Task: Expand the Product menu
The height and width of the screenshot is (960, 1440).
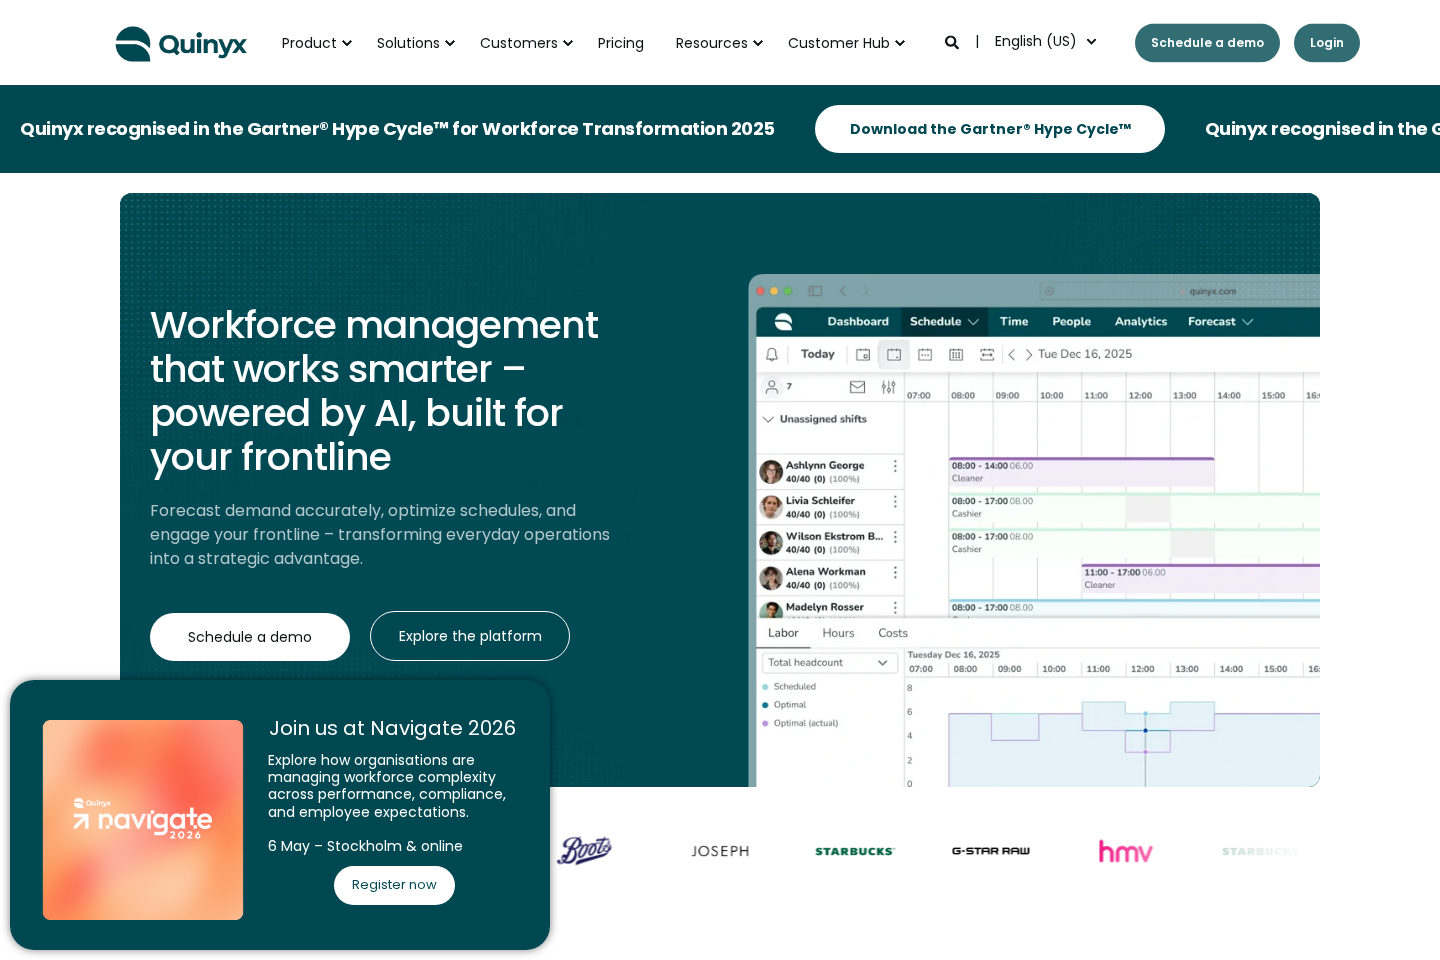Action: [x=316, y=43]
